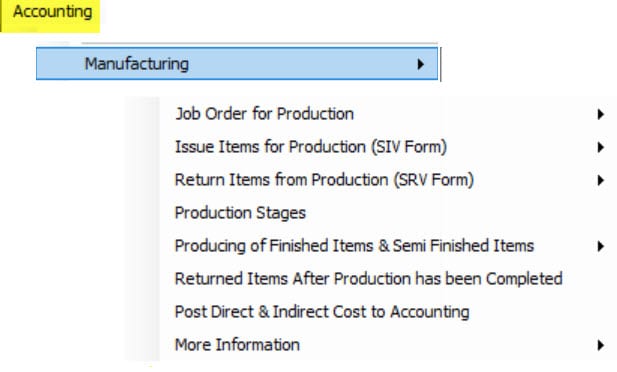The image size is (617, 372).
Task: Open Job Order for Production
Action: pyautogui.click(x=264, y=114)
